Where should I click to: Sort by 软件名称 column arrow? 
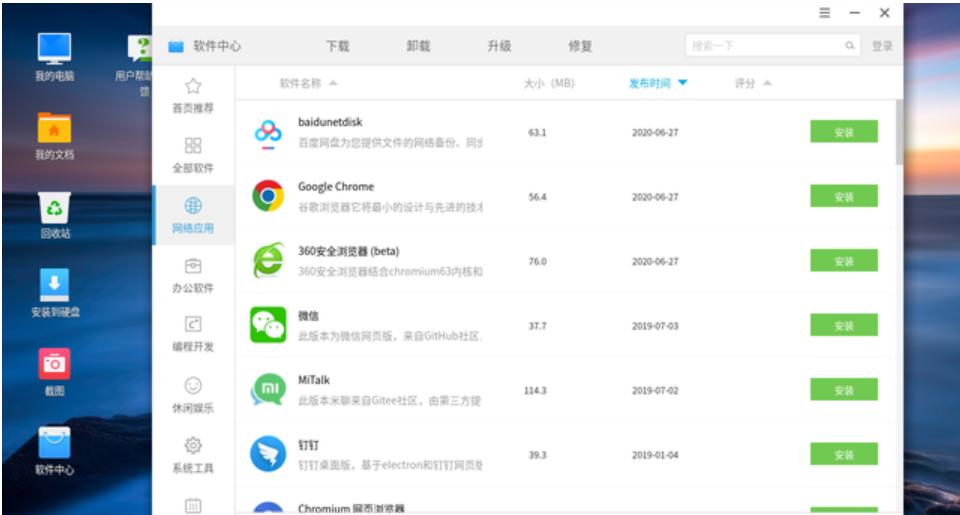[333, 83]
